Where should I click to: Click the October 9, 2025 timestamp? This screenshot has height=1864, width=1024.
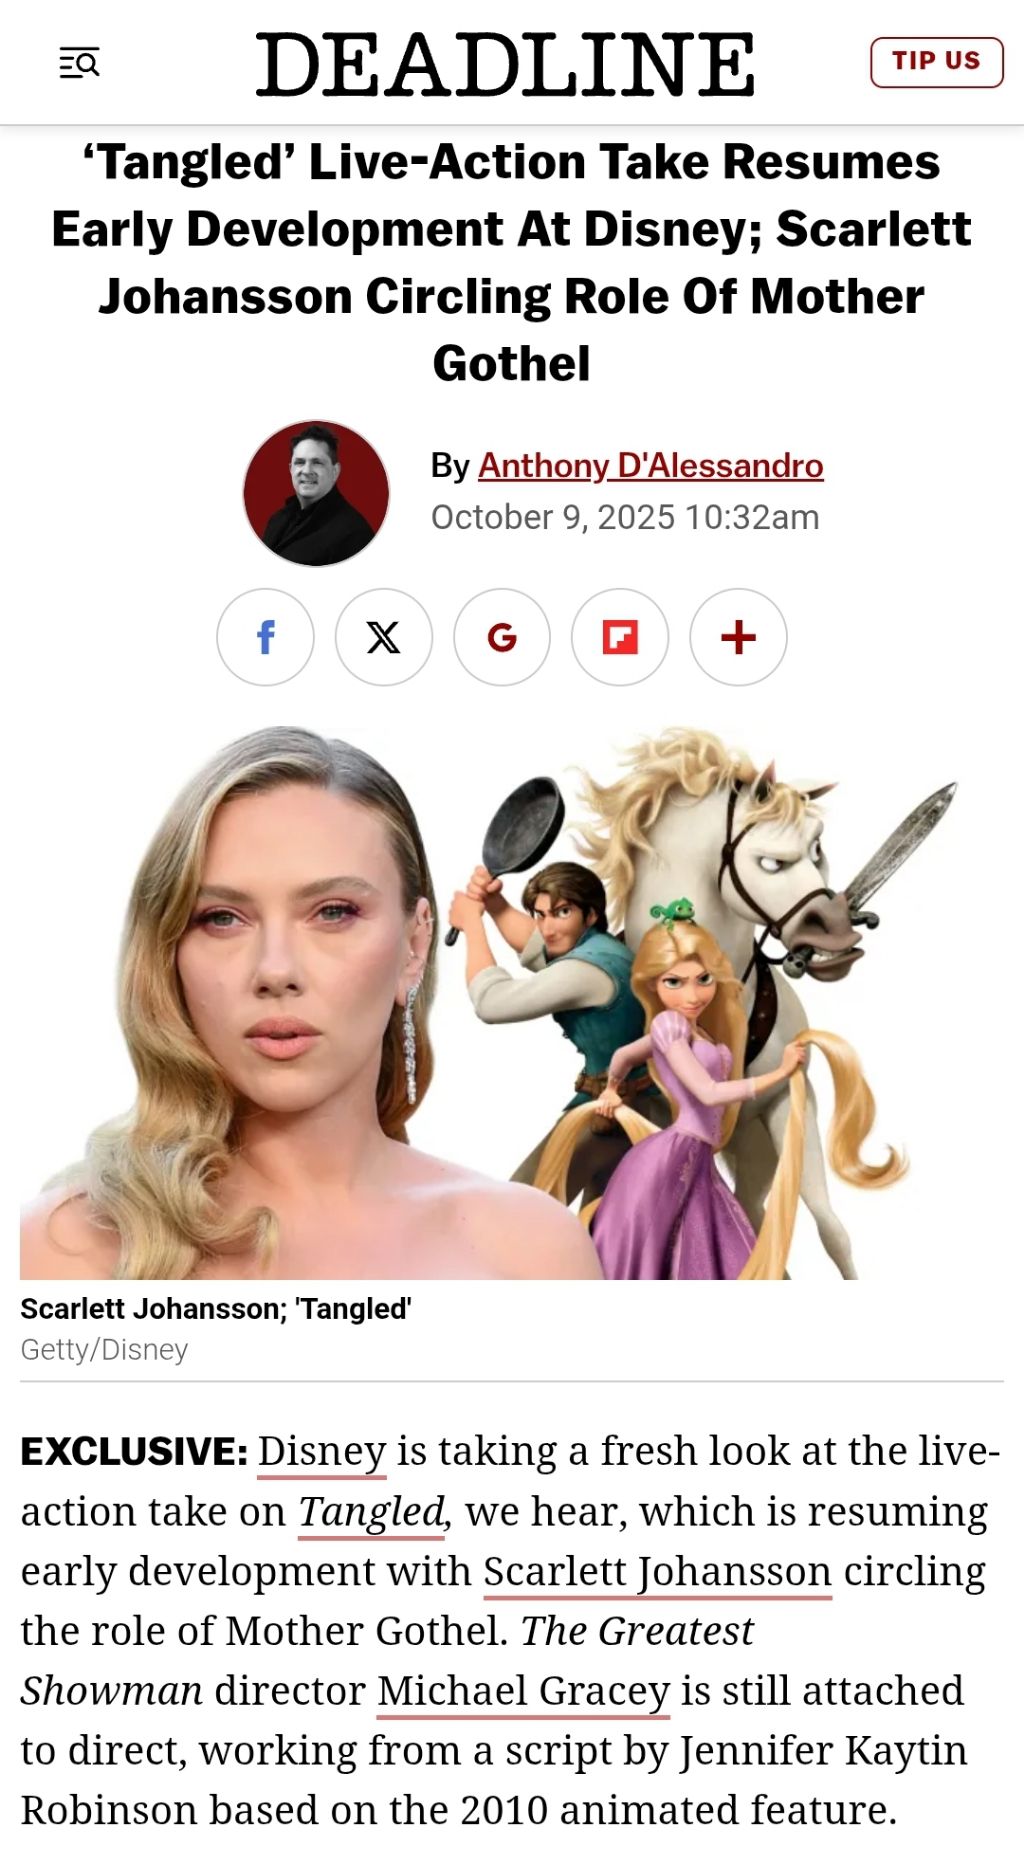tap(625, 518)
